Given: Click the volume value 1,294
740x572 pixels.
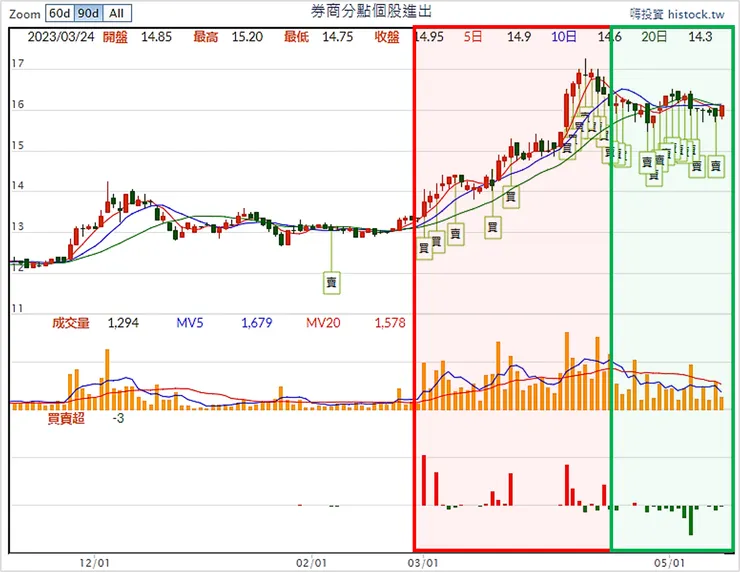Looking at the screenshot, I should click(x=123, y=323).
